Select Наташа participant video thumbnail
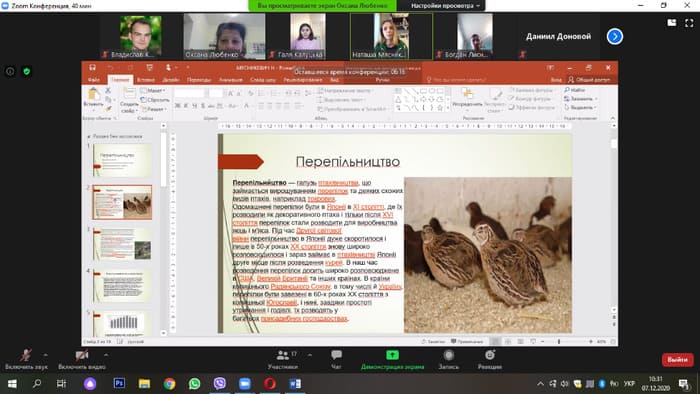Image resolution: width=700 pixels, height=394 pixels. click(391, 36)
